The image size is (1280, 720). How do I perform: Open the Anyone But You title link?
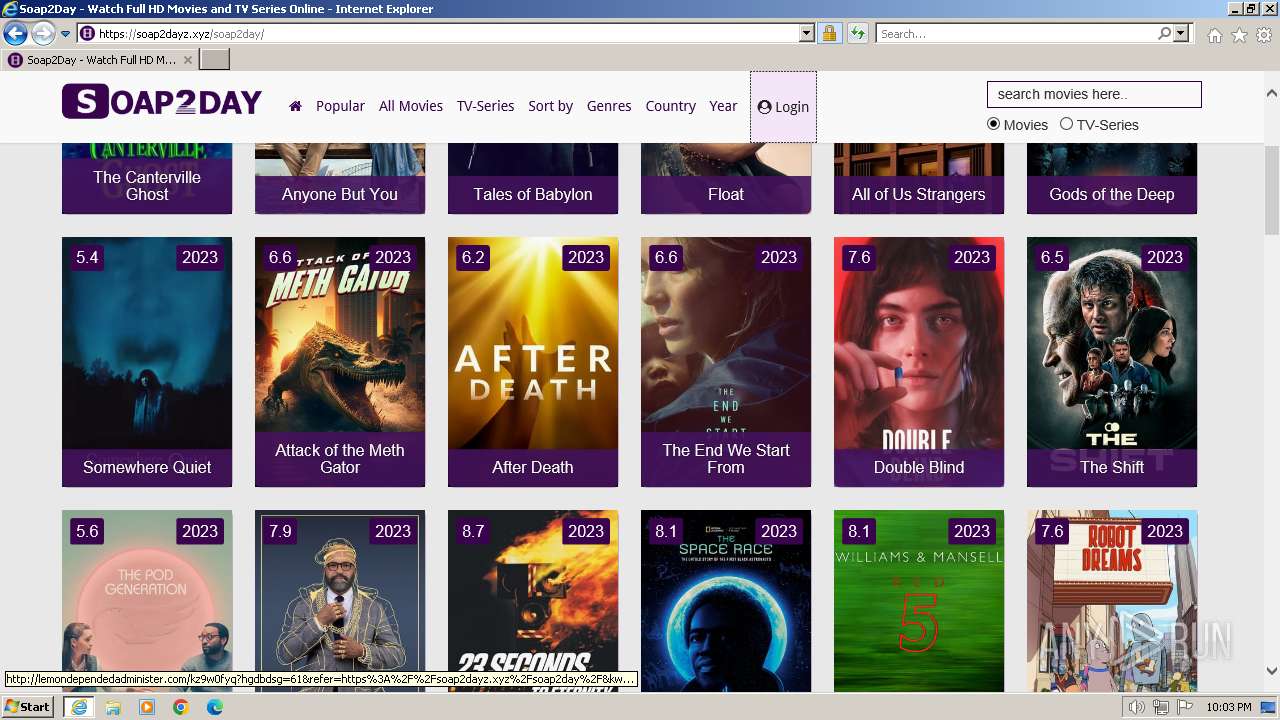pos(340,194)
